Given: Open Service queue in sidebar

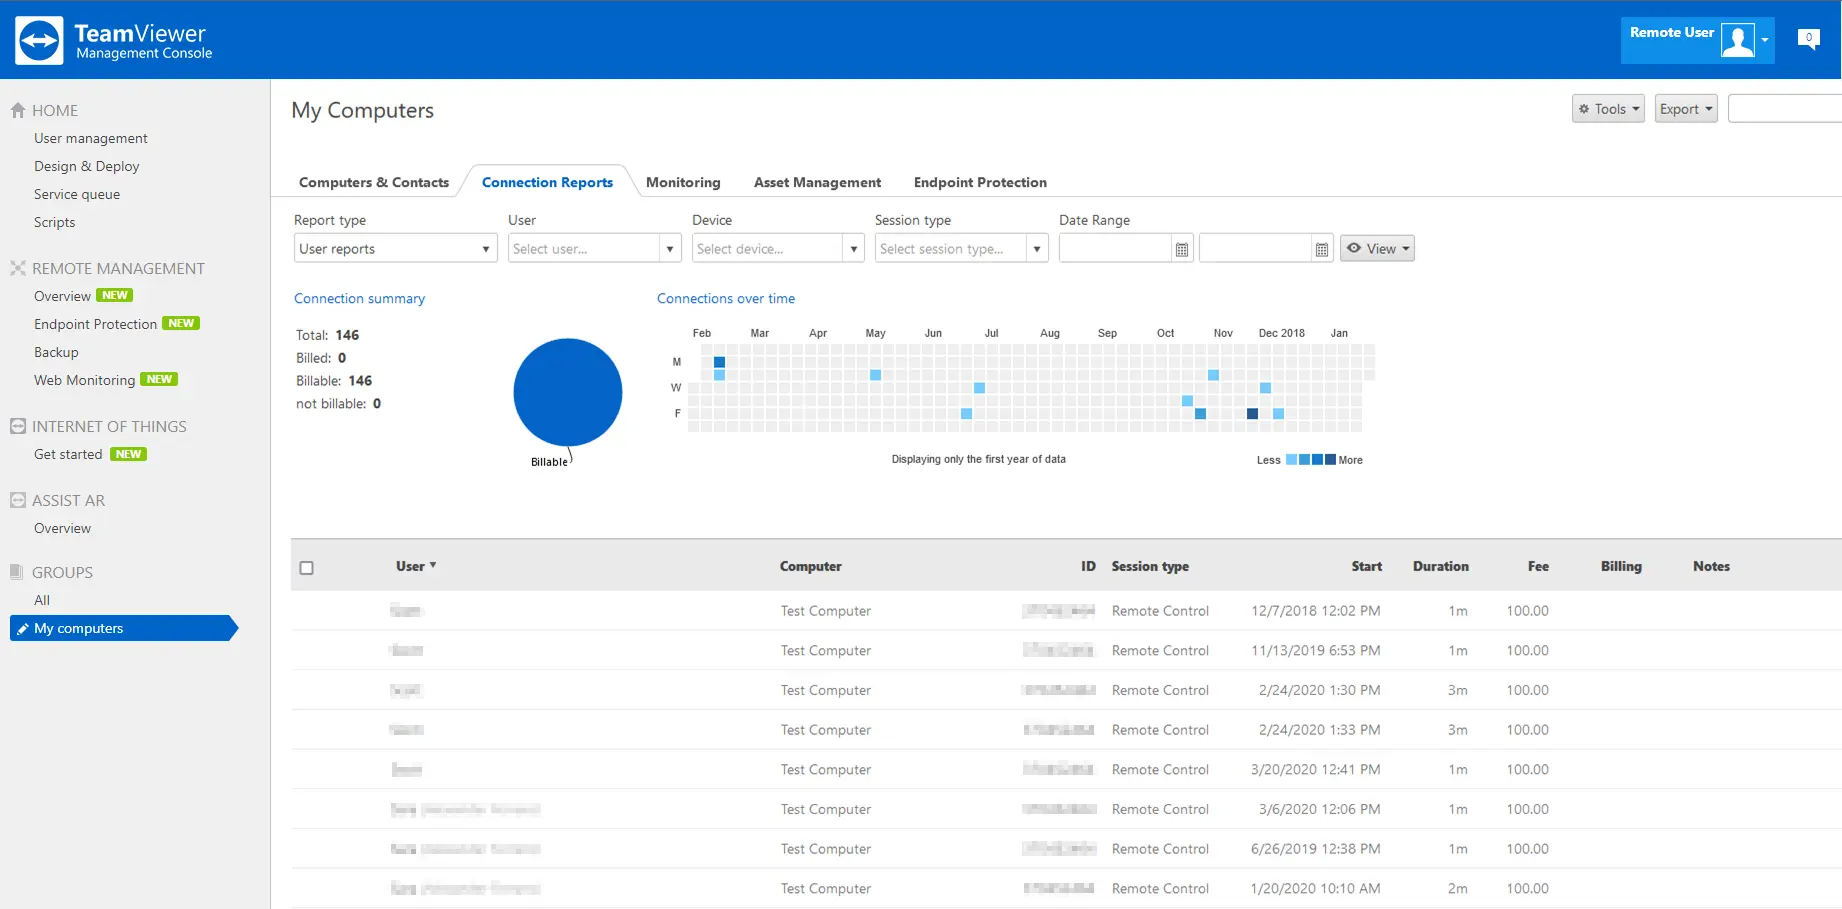Looking at the screenshot, I should [77, 194].
